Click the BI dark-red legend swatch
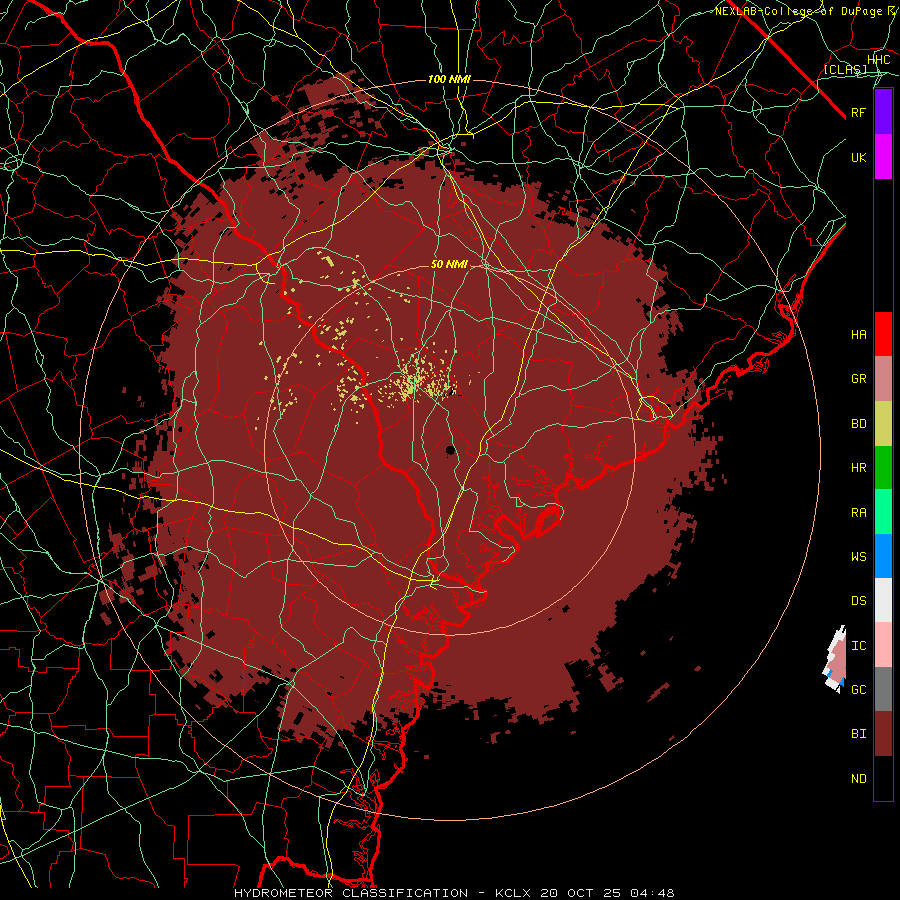Image resolution: width=900 pixels, height=900 pixels. coord(883,734)
